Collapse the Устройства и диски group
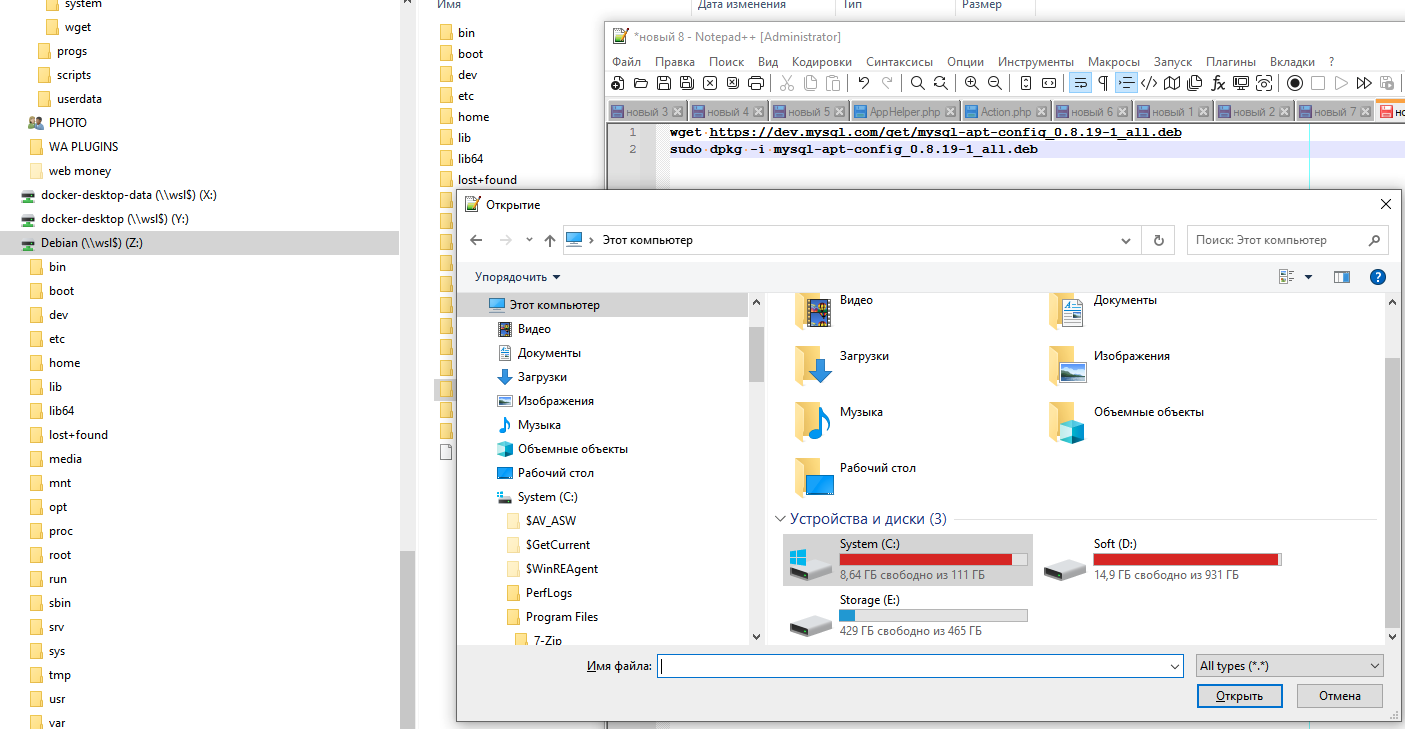 pyautogui.click(x=780, y=519)
